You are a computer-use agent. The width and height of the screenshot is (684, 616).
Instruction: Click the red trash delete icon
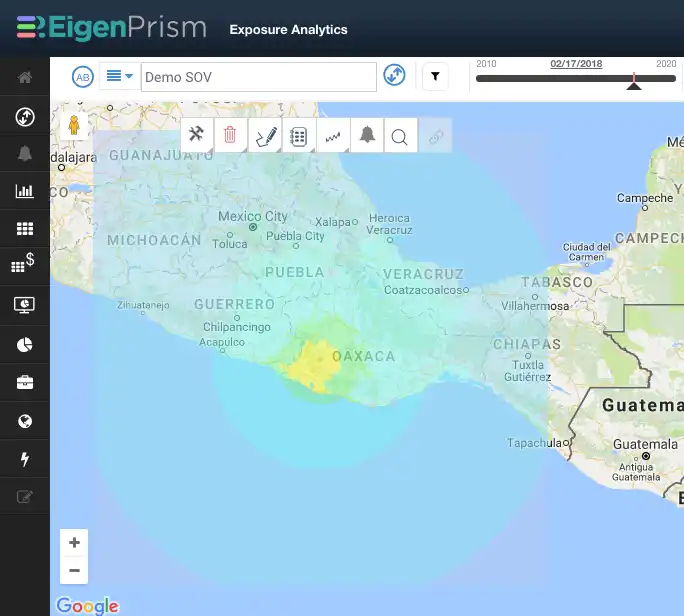click(230, 135)
